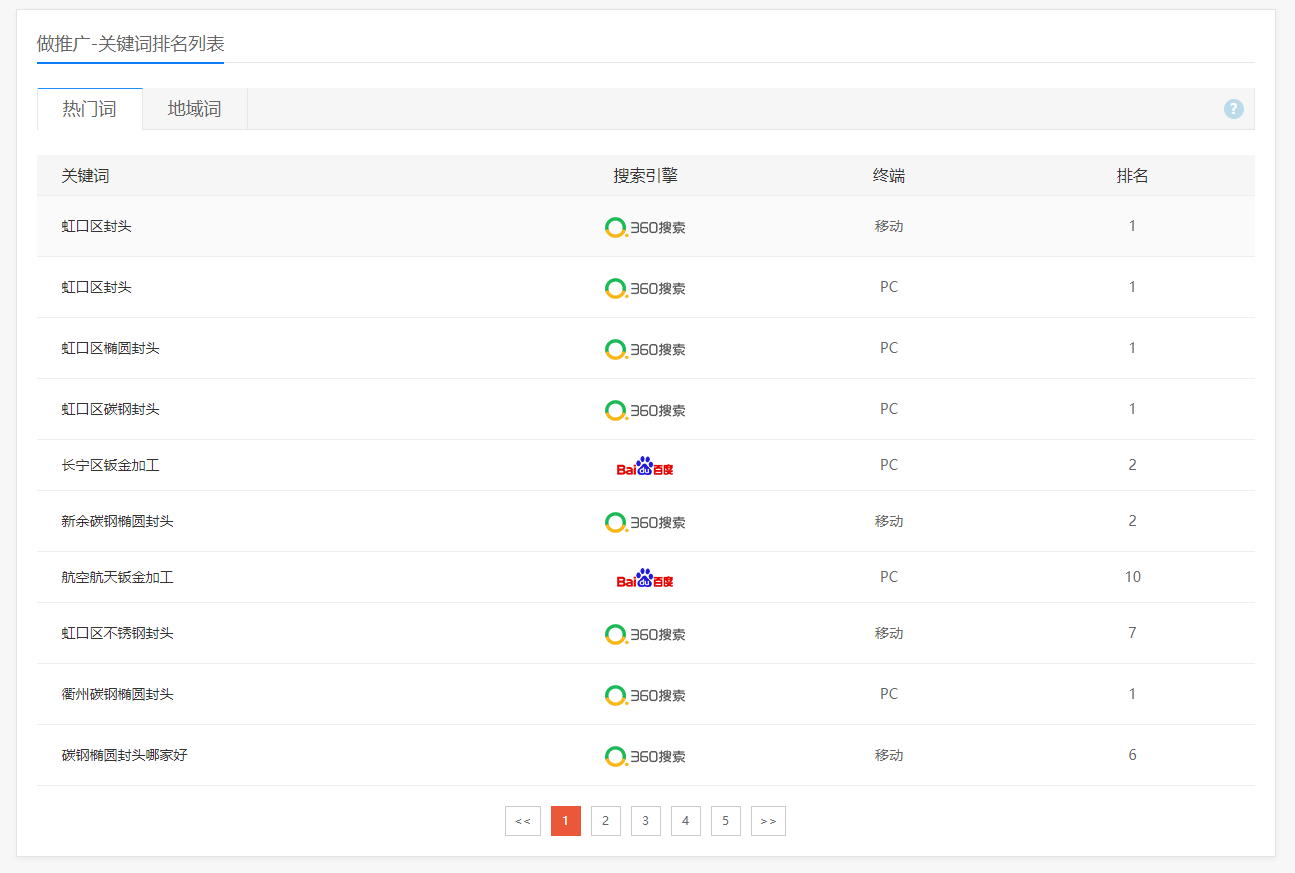The image size is (1295, 873).
Task: Jump to page 5 in pagination
Action: click(x=725, y=821)
